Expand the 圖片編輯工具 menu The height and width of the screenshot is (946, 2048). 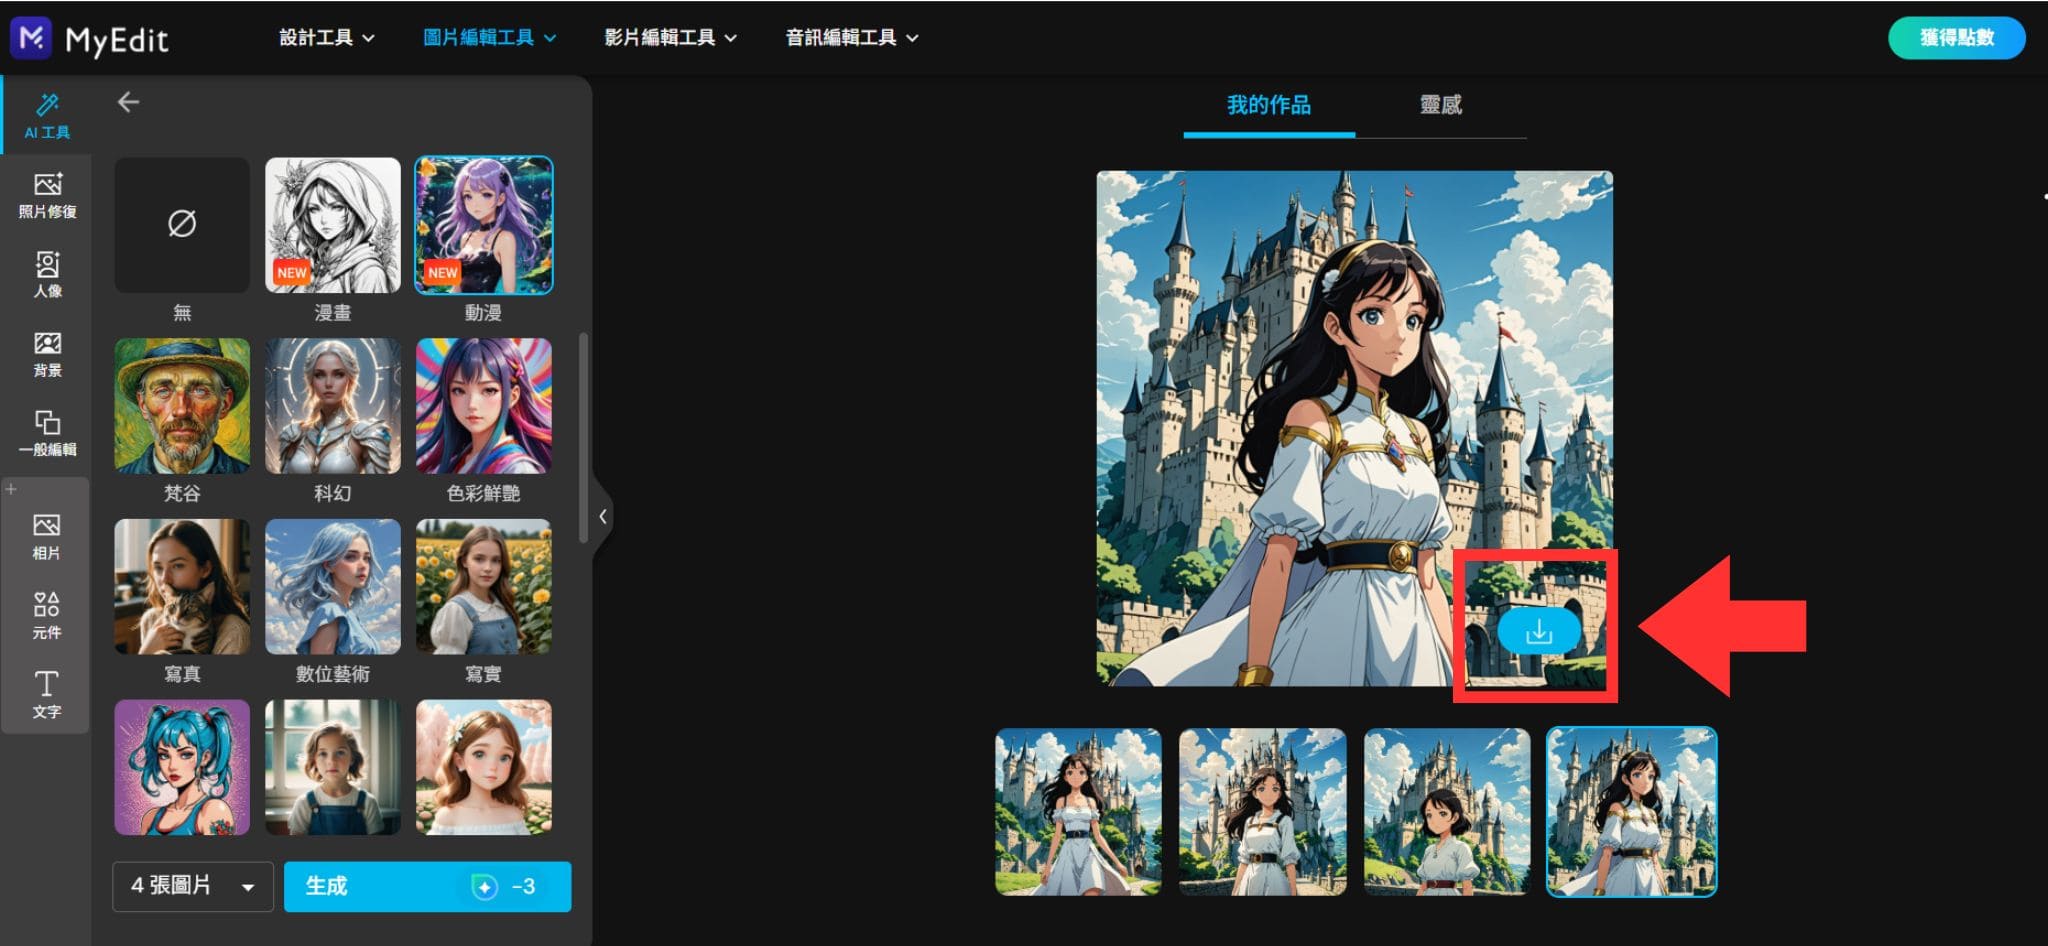click(x=490, y=38)
